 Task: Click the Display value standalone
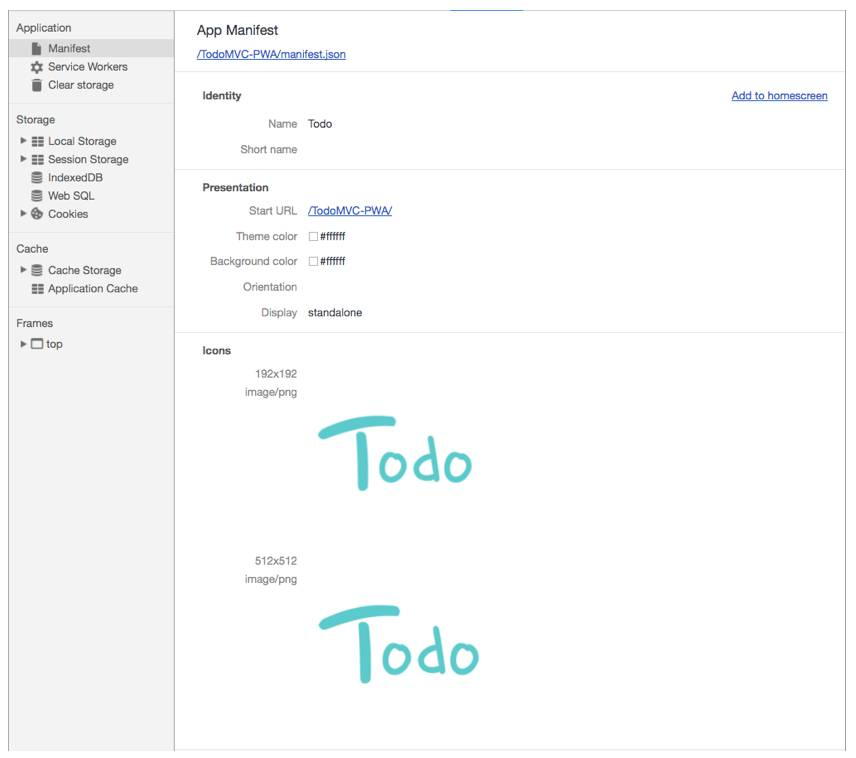coord(335,313)
